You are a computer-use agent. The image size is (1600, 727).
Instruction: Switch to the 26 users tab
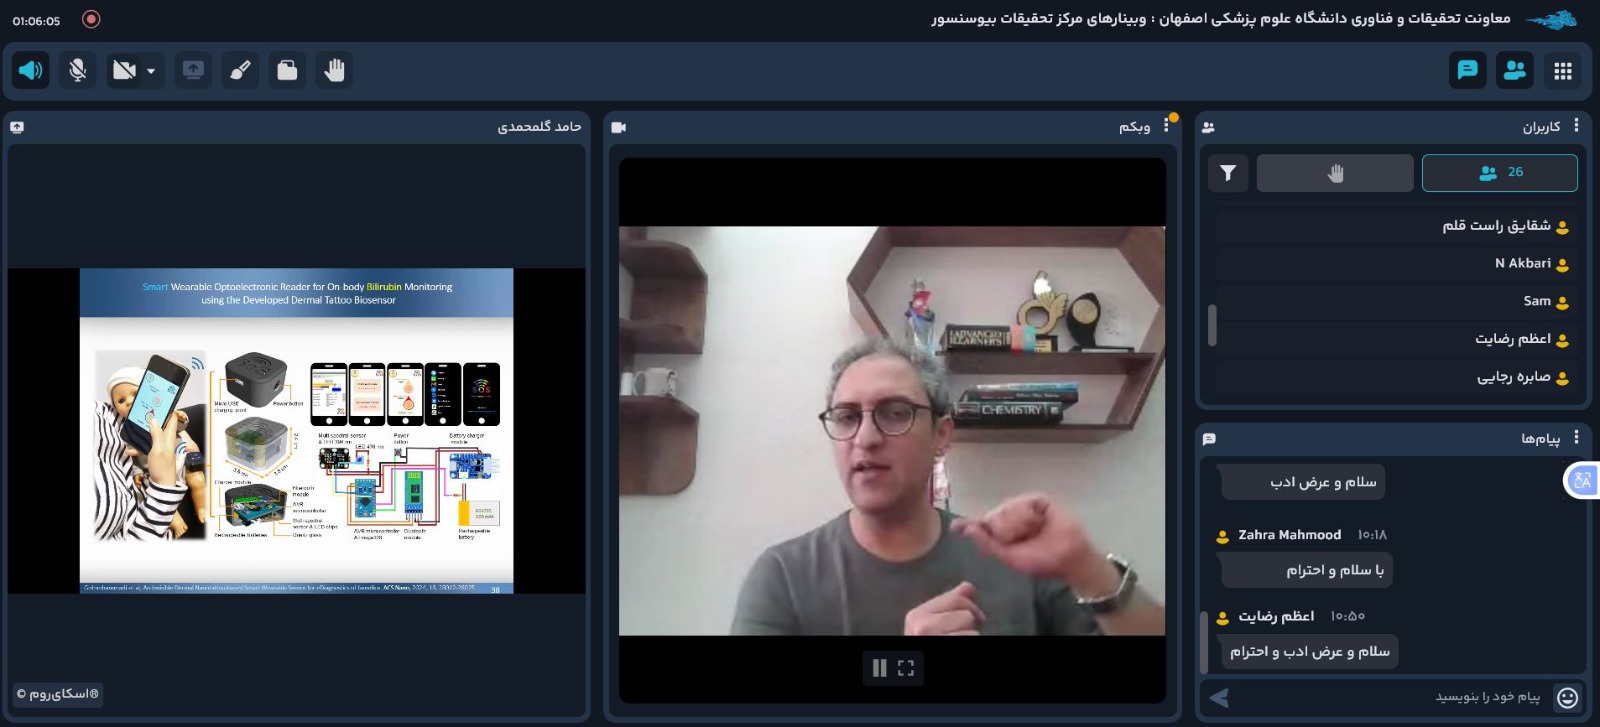[x=1499, y=172]
